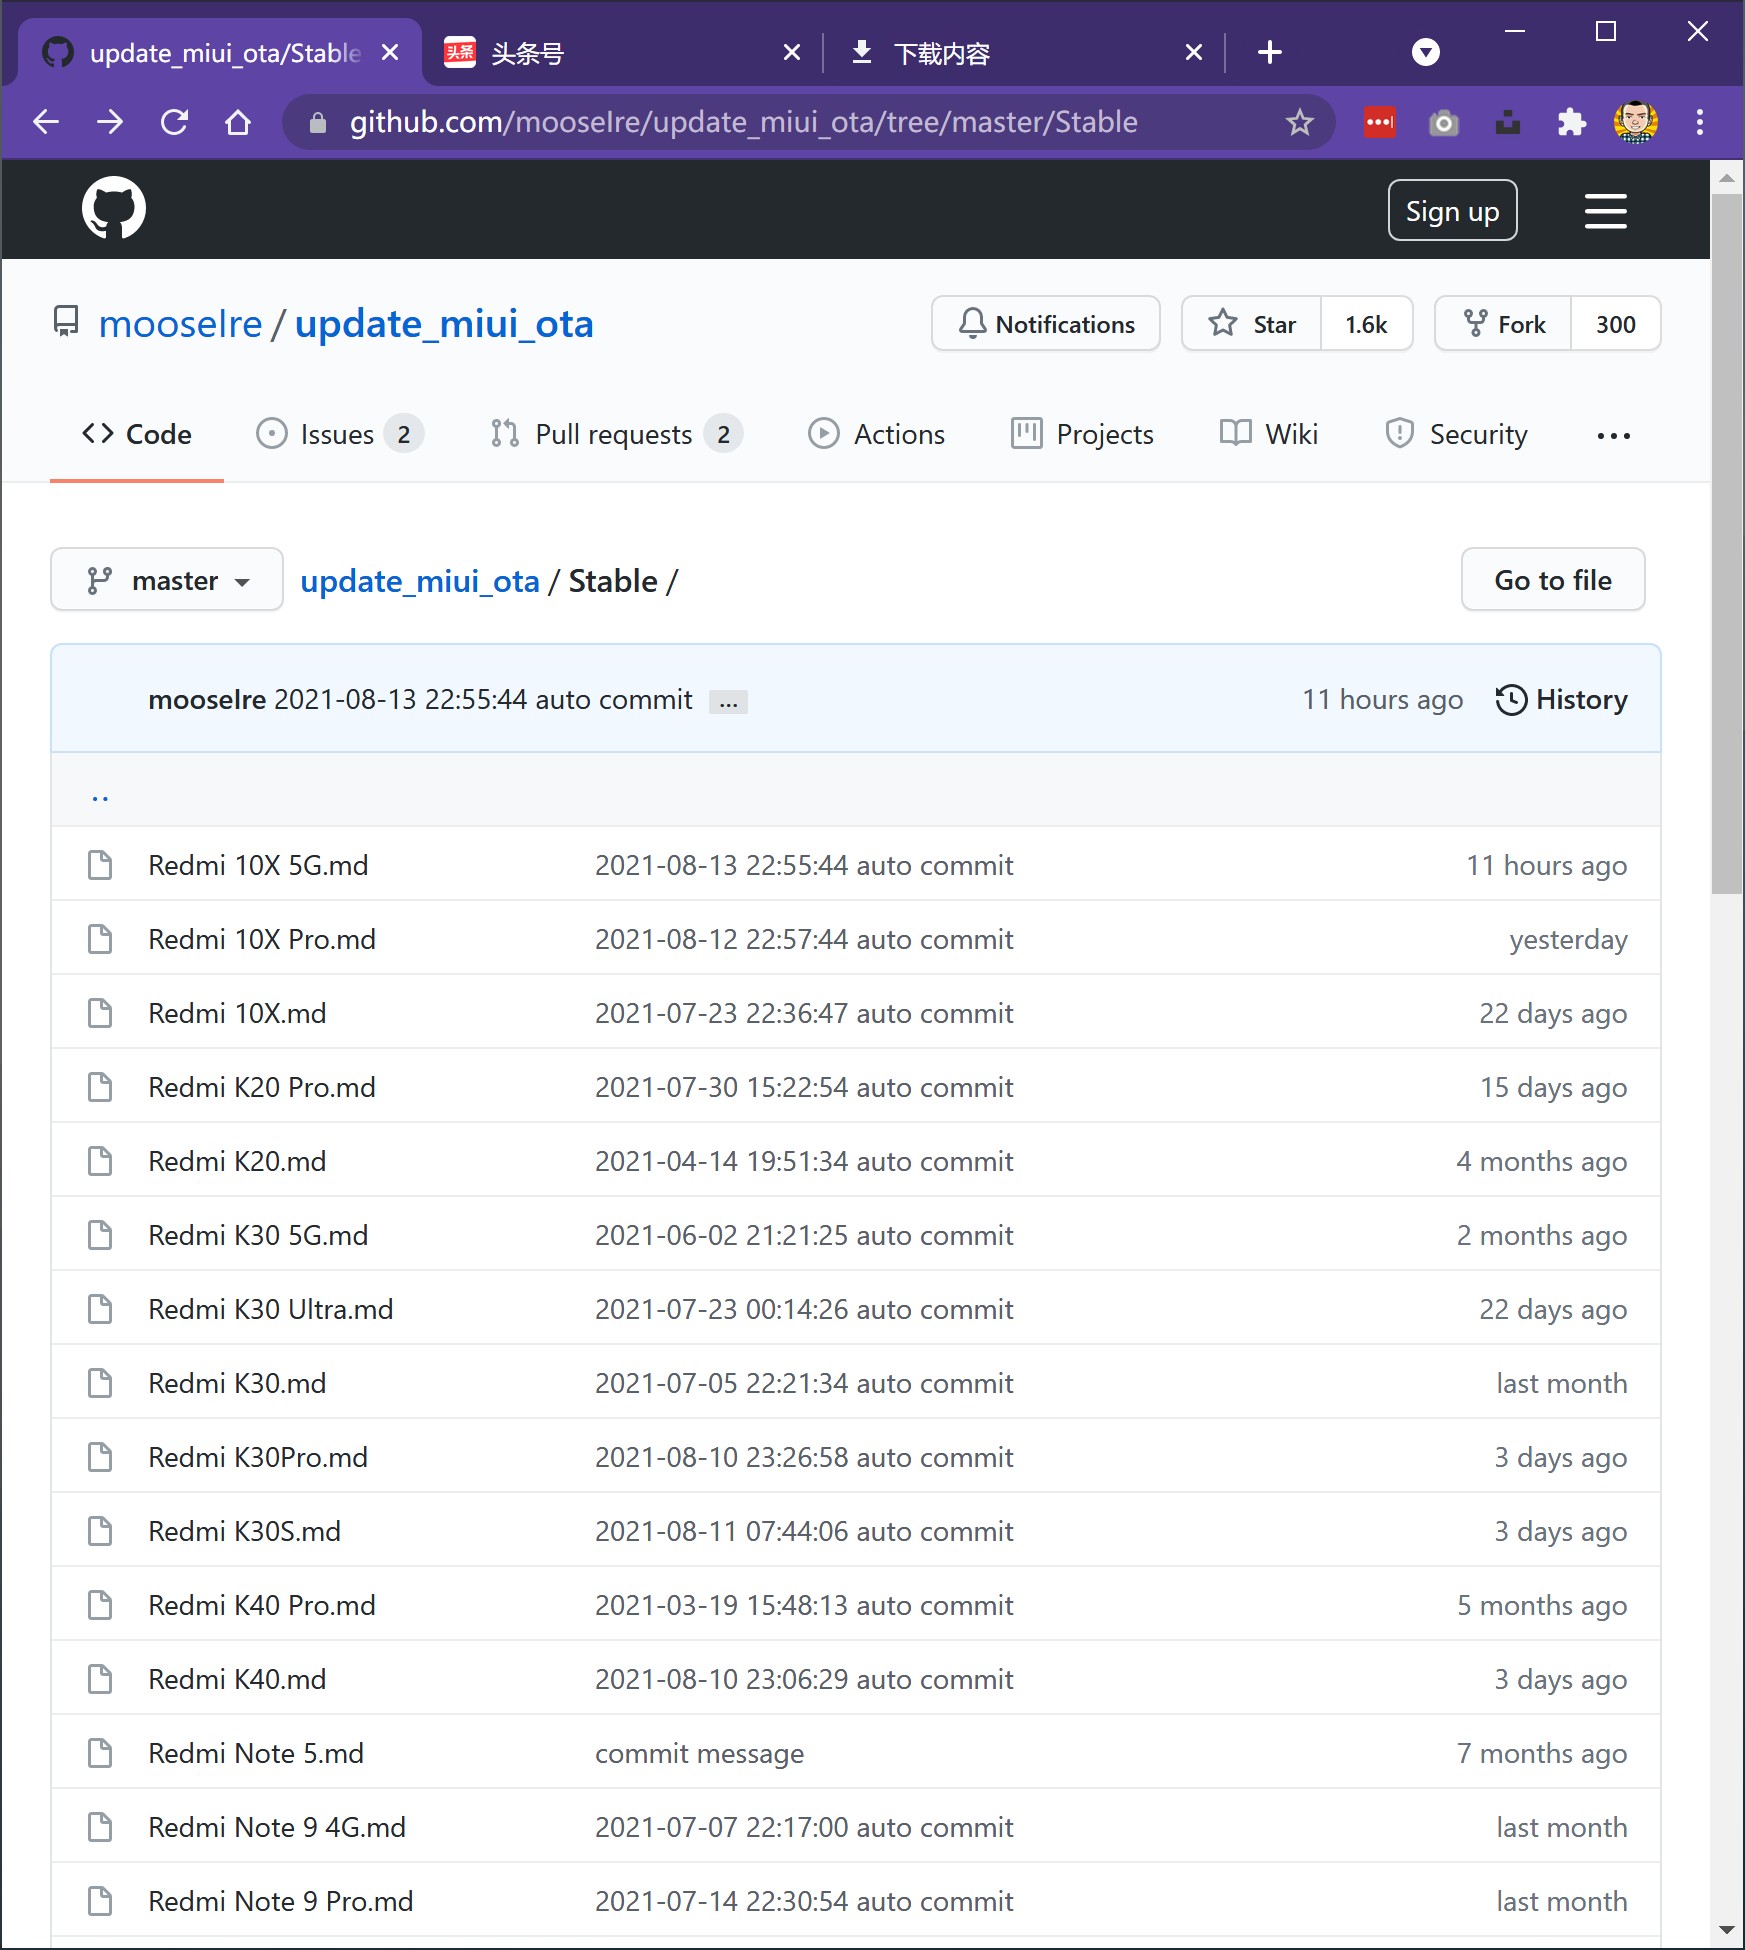1745x1950 pixels.
Task: Star the update_miui_ota repository
Action: pos(1249,323)
